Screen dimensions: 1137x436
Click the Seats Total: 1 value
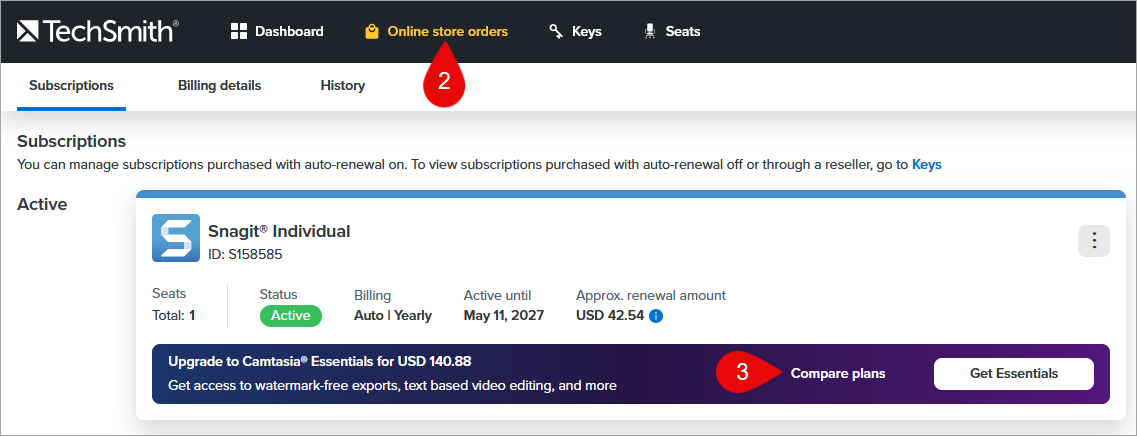(x=174, y=316)
